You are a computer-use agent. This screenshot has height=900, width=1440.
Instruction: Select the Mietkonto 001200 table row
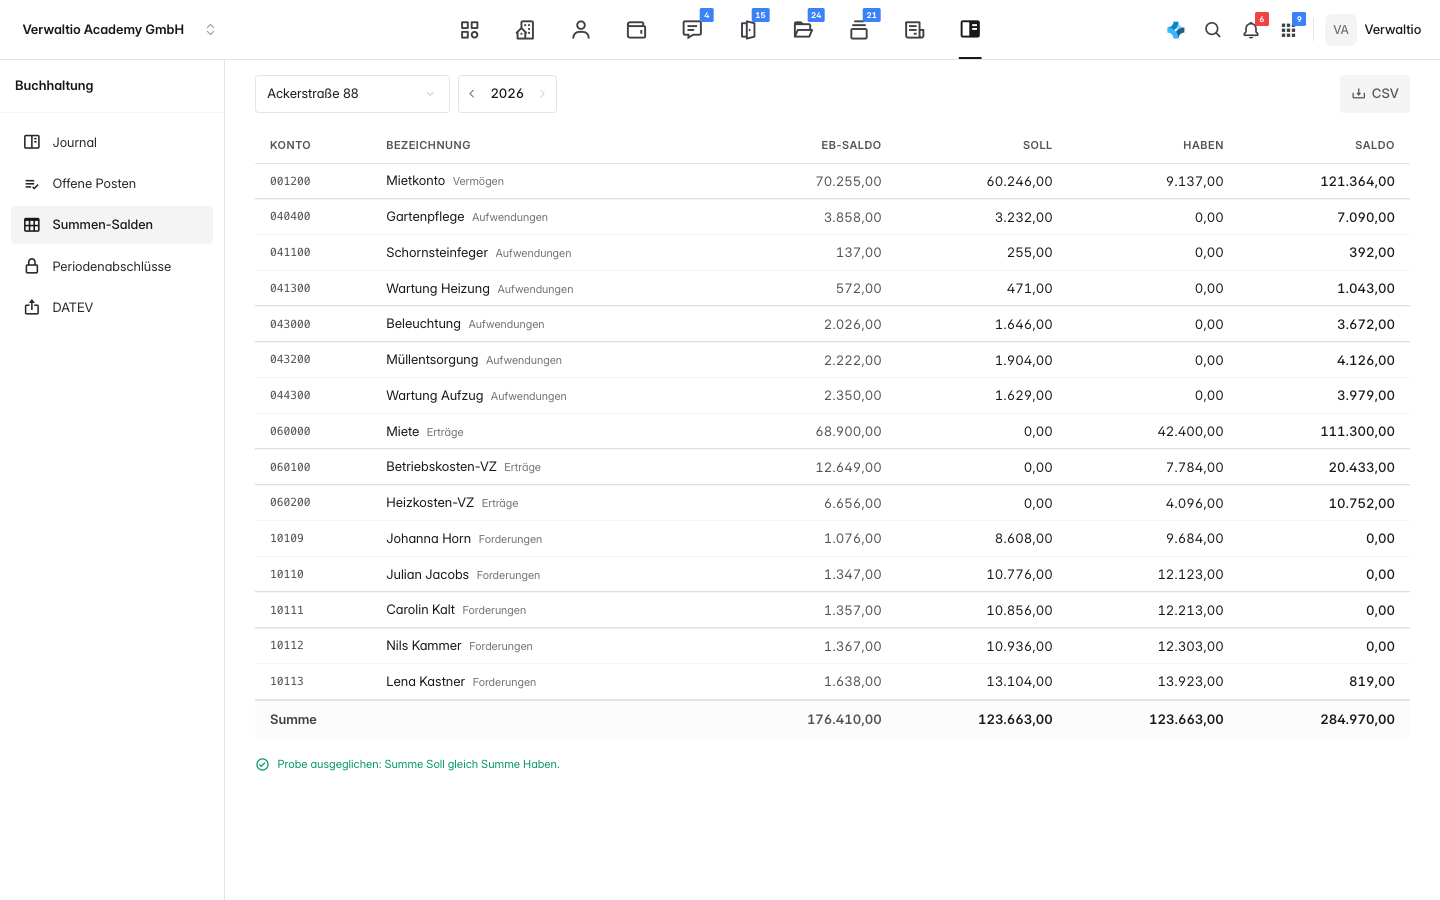[832, 181]
